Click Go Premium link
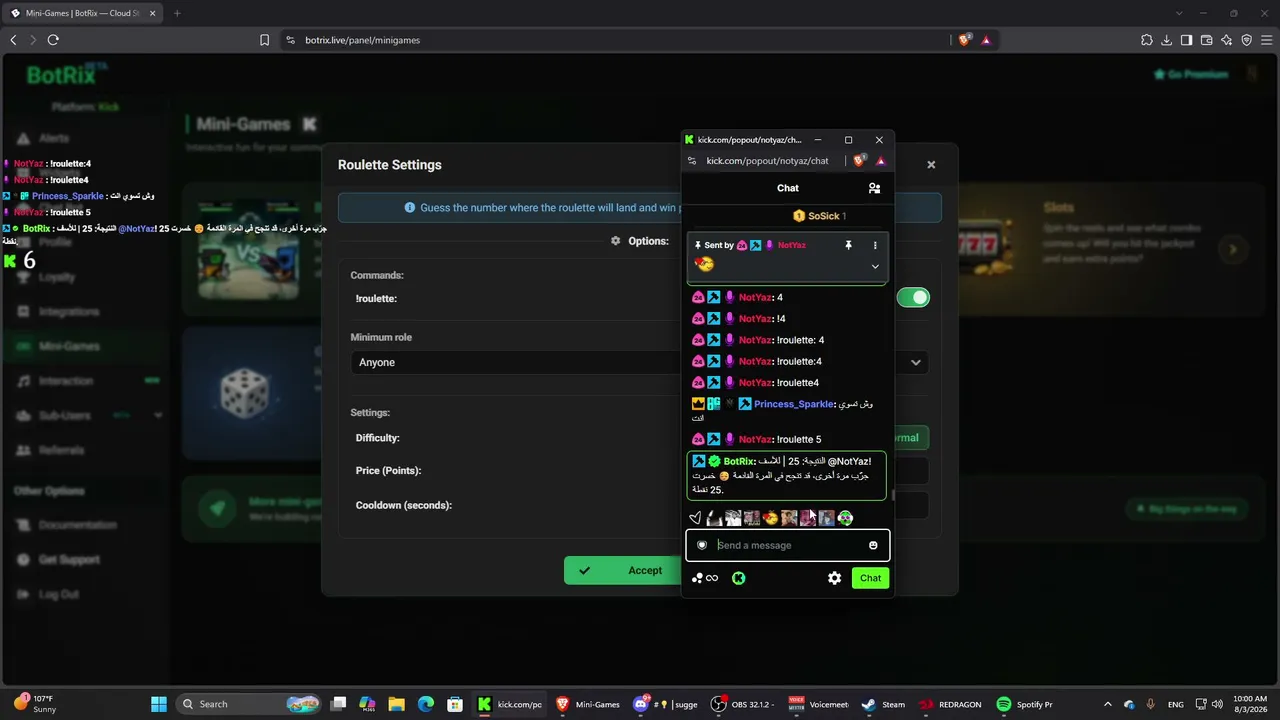 pos(1190,74)
